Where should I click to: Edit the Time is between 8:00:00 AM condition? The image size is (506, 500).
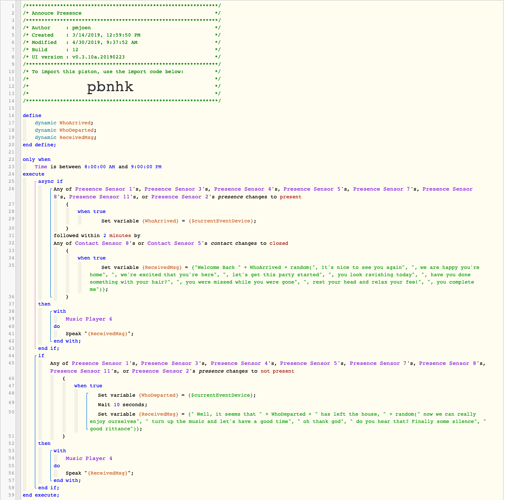tap(98, 167)
